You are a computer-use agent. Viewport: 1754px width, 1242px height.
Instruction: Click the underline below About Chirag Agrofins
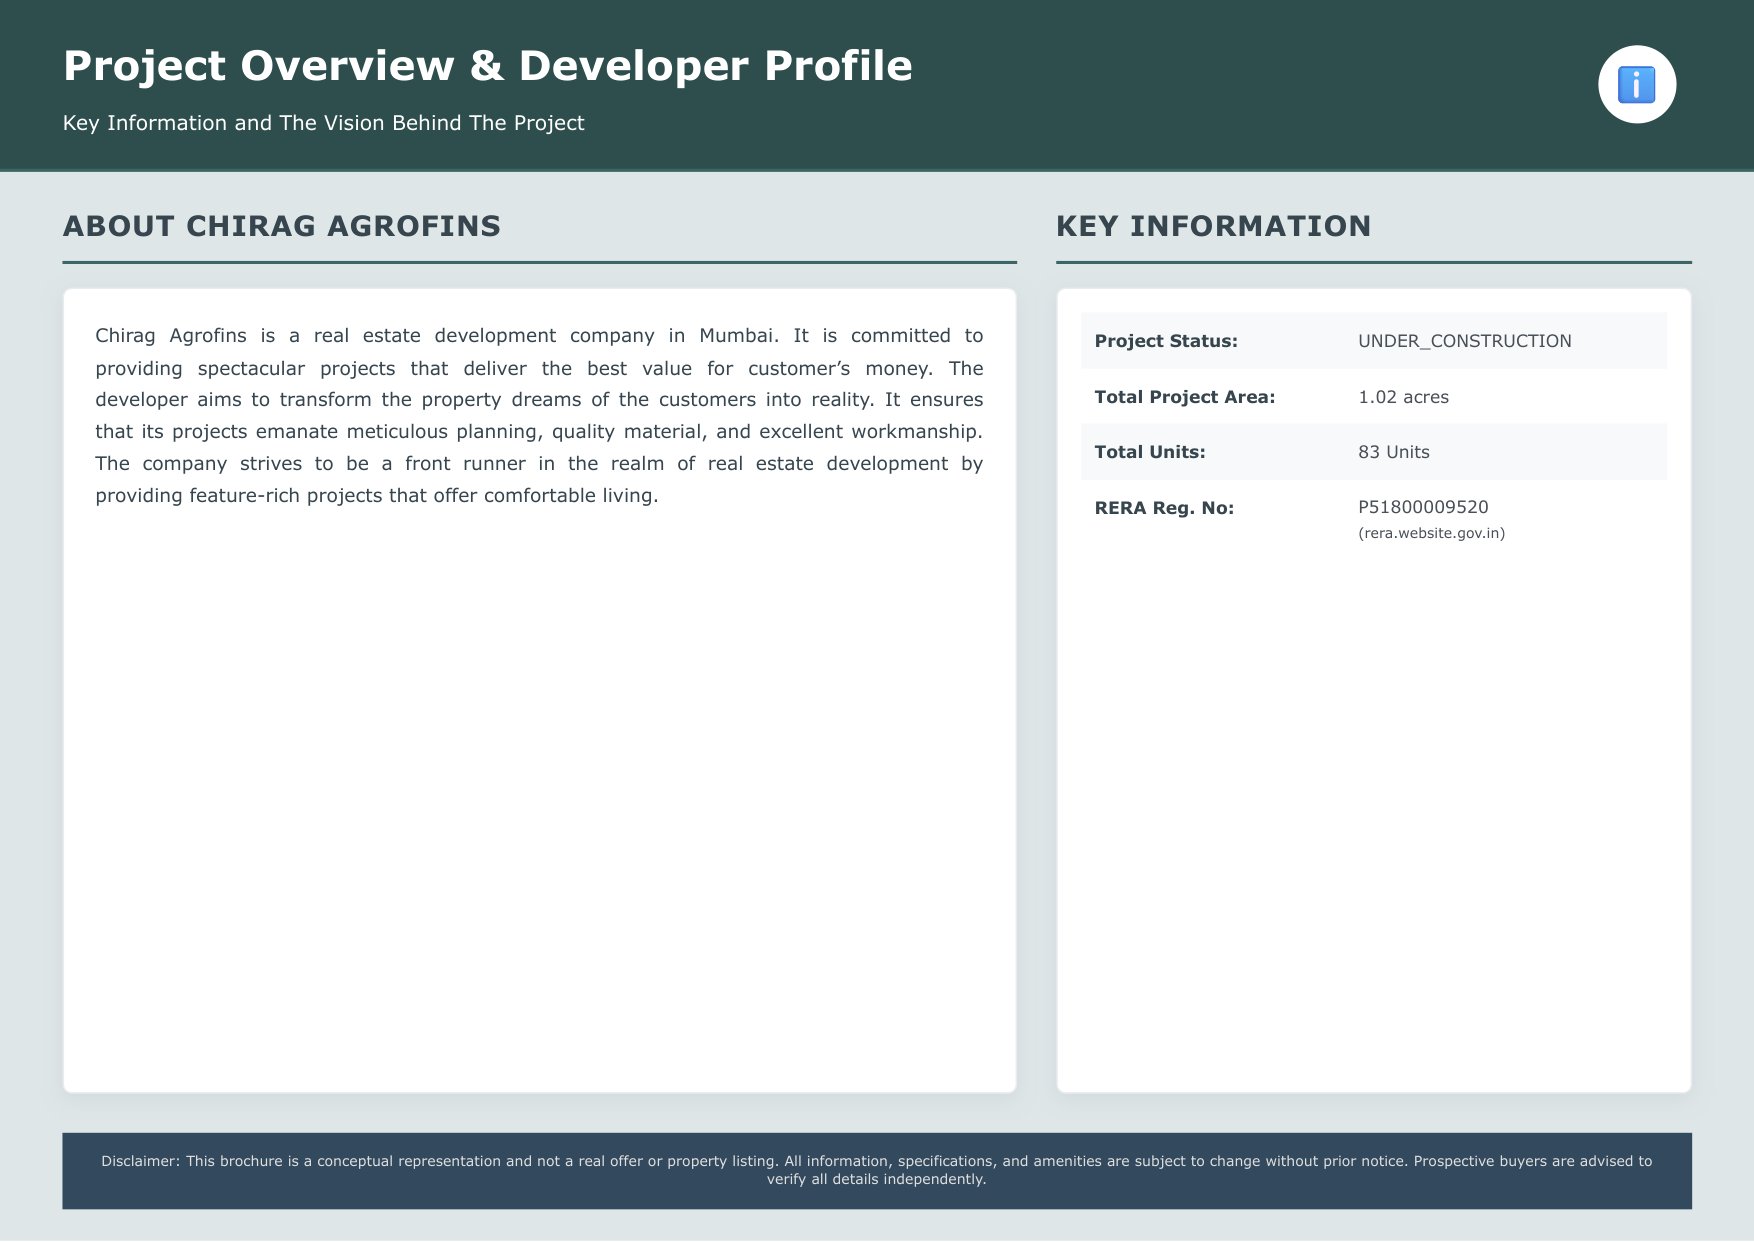pyautogui.click(x=539, y=262)
